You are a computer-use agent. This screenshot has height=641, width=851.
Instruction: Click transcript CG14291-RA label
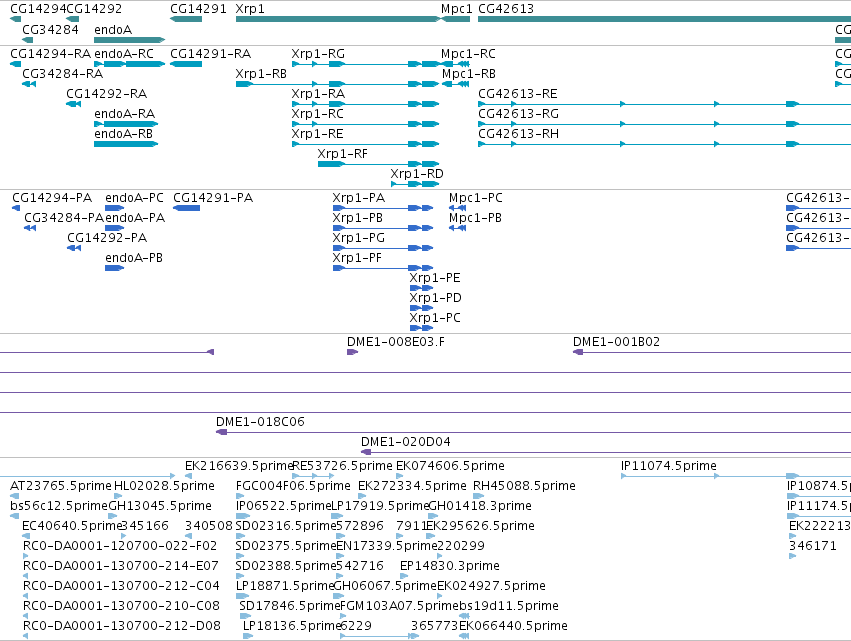[x=211, y=54]
